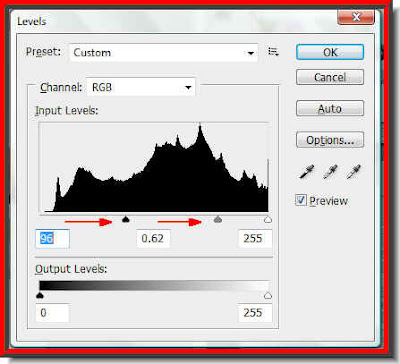Screen dimensions: 400x364
Task: Click the input highlight field showing 255
Action: click(255, 238)
